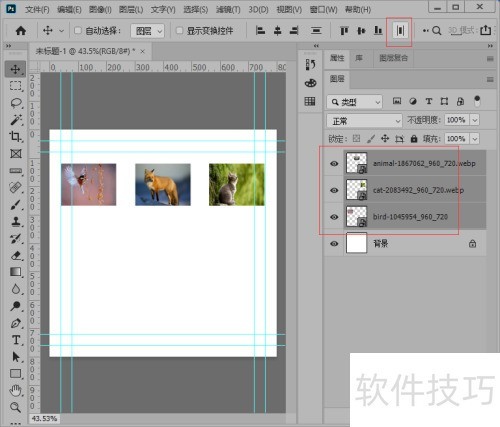
Task: Align left edges of layers
Action: pyautogui.click(x=260, y=31)
